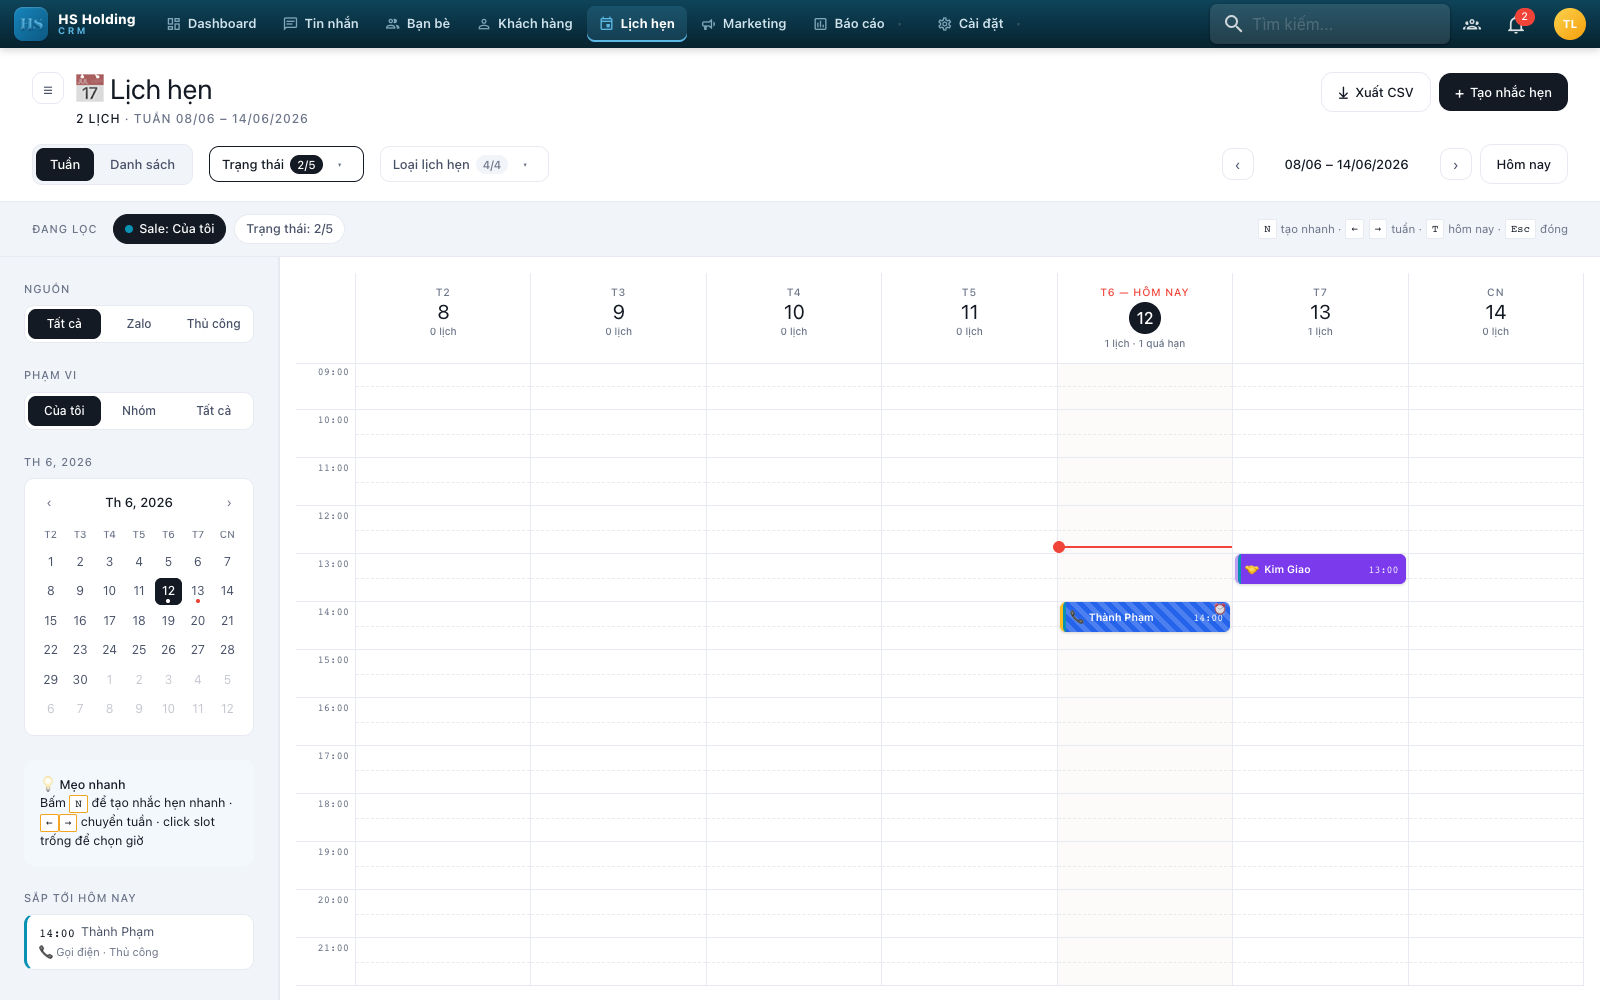The height and width of the screenshot is (1000, 1600).
Task: Go to Bạn bè section
Action: (418, 23)
